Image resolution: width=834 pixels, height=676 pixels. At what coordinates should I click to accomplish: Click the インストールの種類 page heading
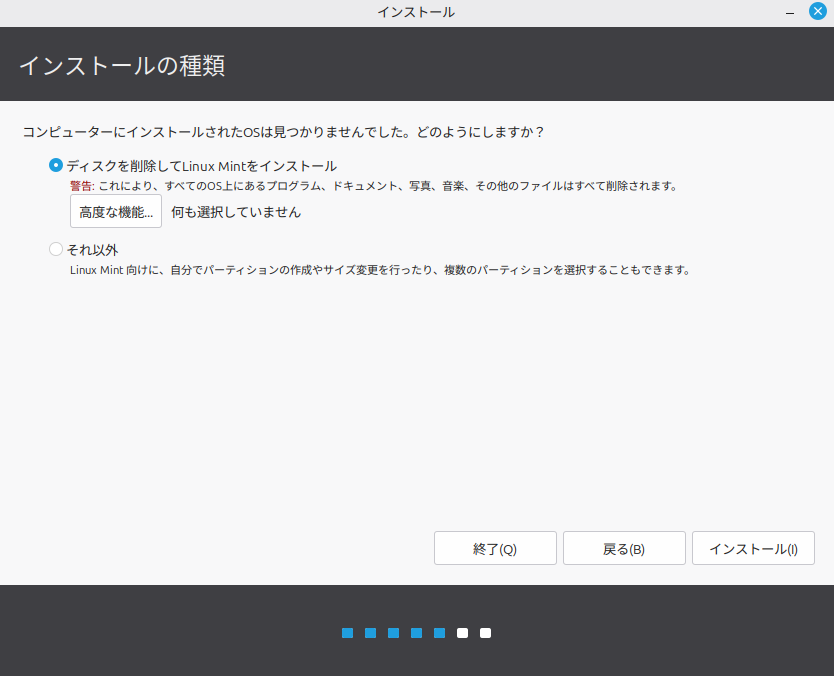pos(122,66)
